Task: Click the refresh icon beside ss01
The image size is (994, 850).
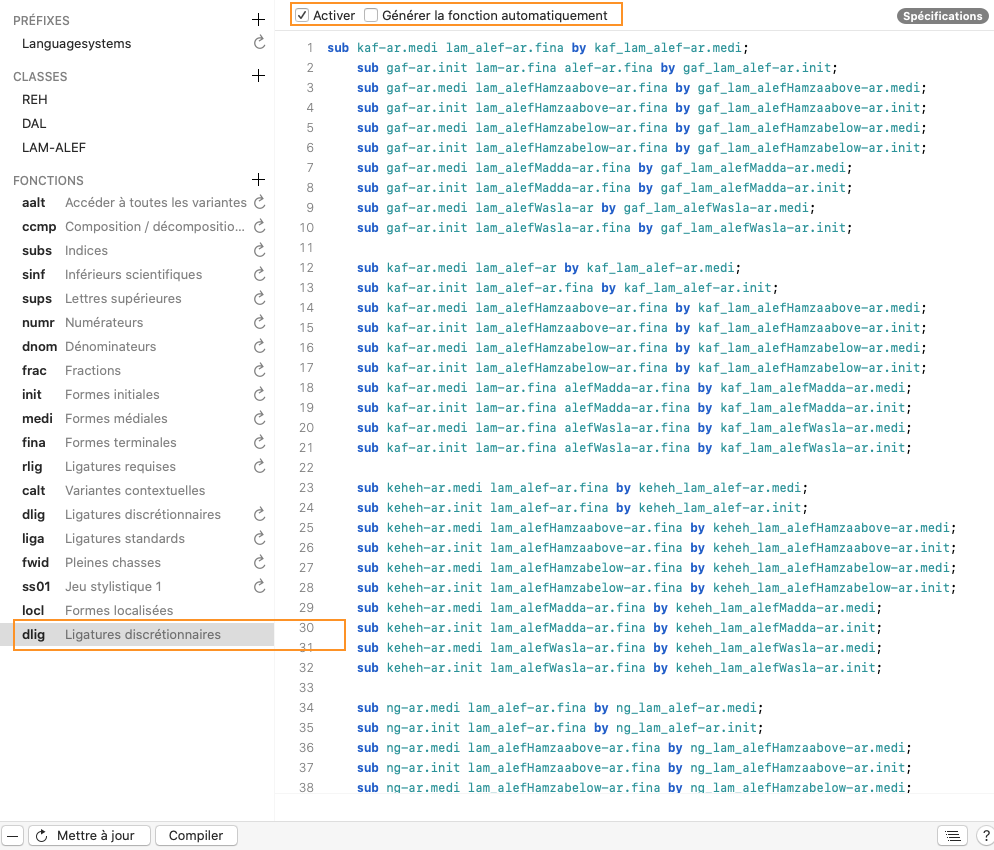Action: [260, 587]
